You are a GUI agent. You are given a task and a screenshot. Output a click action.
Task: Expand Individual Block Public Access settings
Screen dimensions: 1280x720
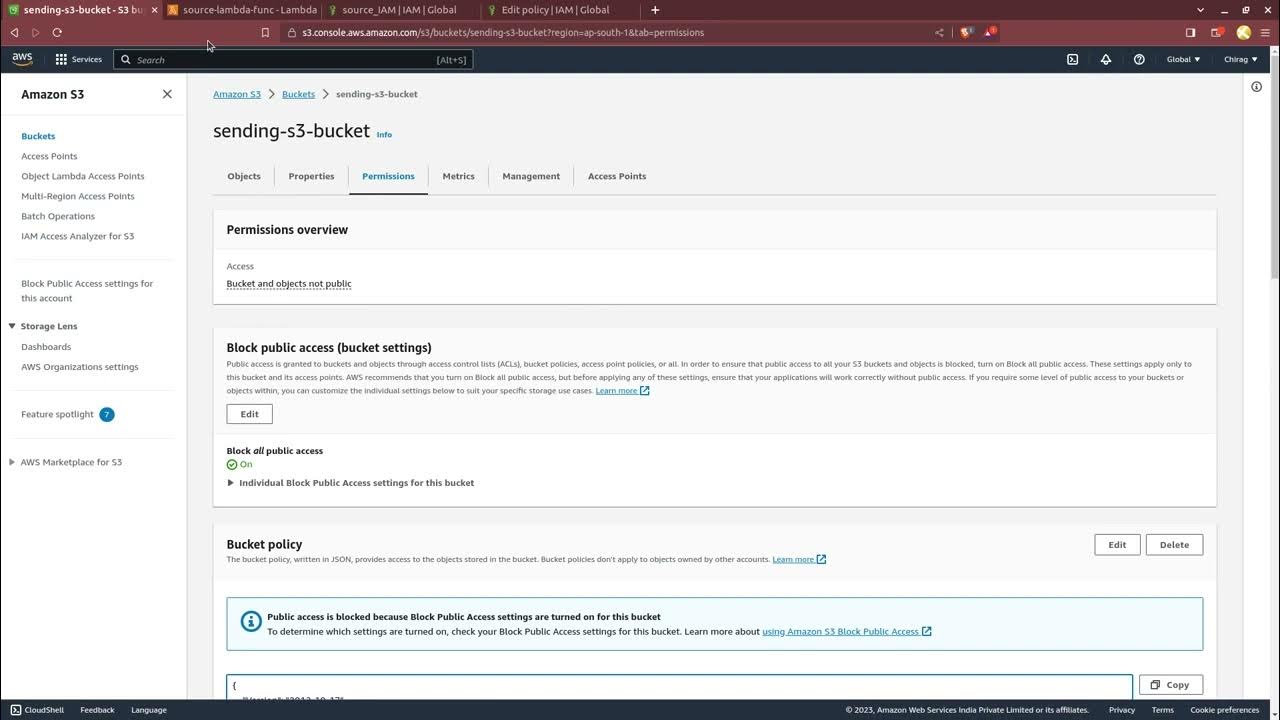pyautogui.click(x=351, y=483)
